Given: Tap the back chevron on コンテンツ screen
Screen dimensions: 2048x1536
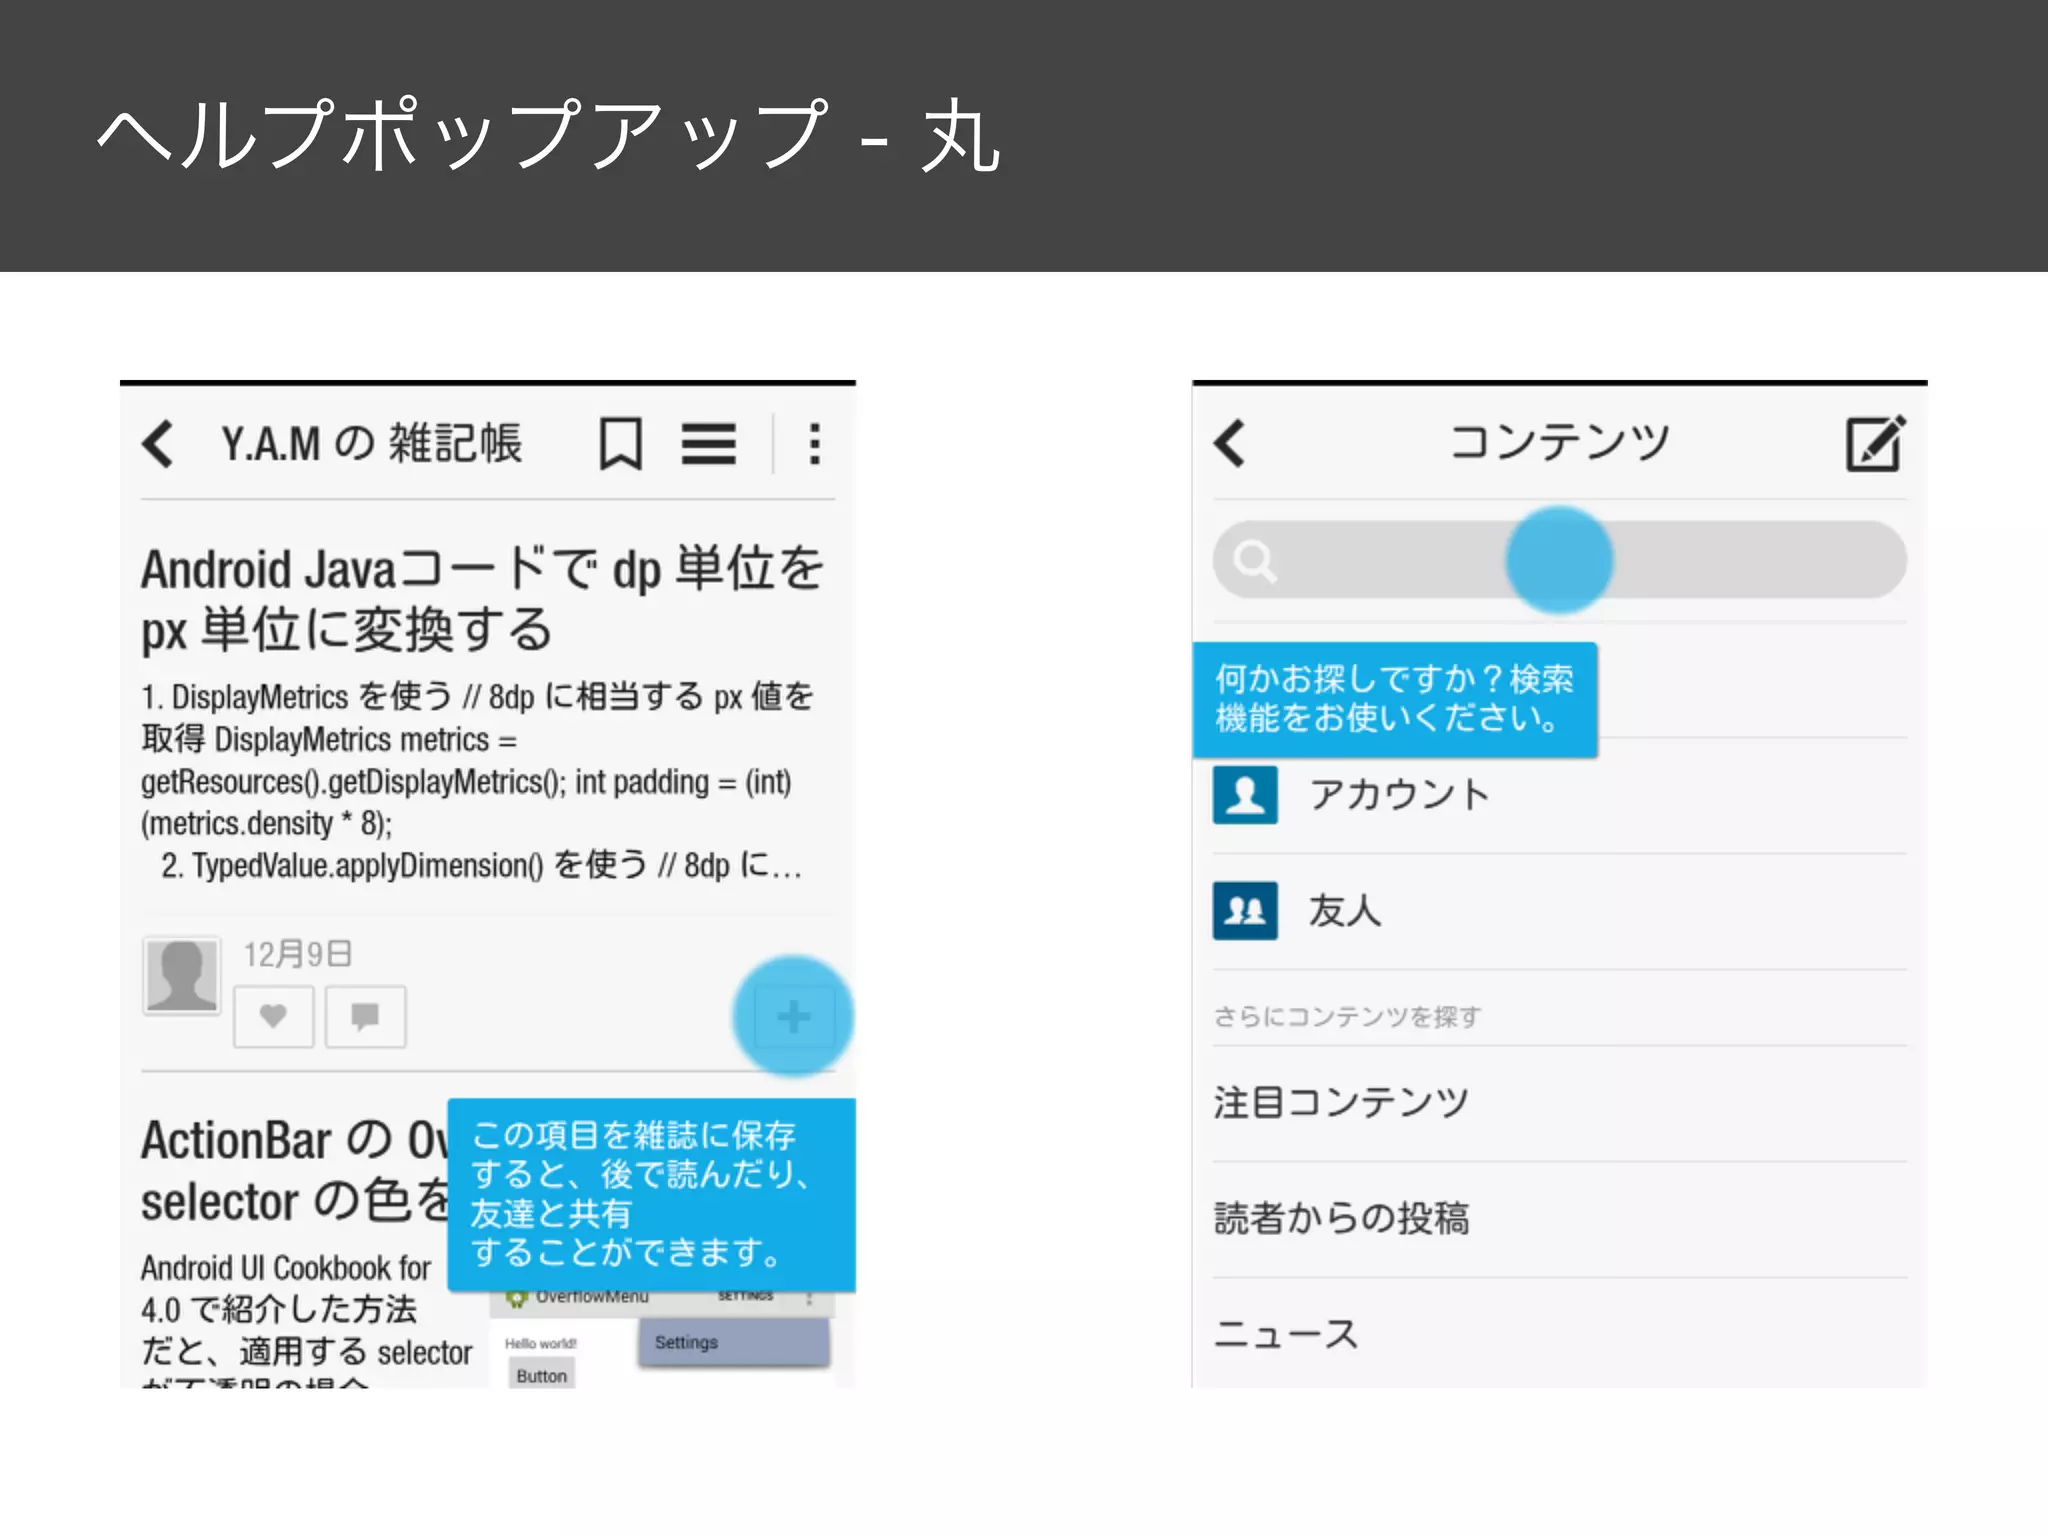Looking at the screenshot, I should point(1231,443).
